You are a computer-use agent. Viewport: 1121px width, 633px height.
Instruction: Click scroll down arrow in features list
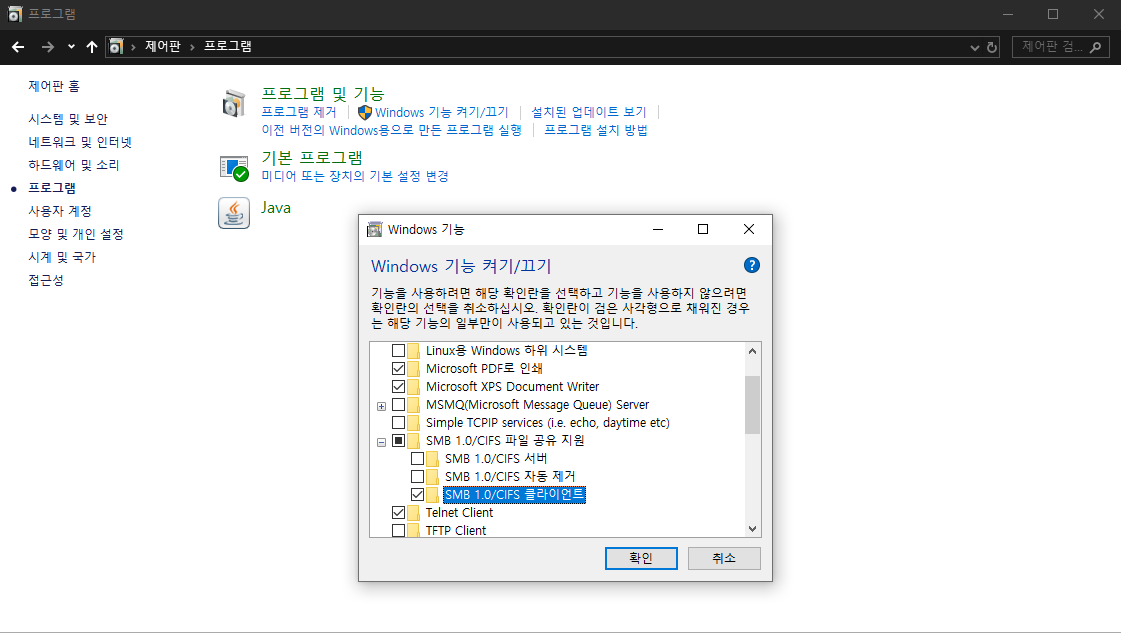pyautogui.click(x=752, y=529)
